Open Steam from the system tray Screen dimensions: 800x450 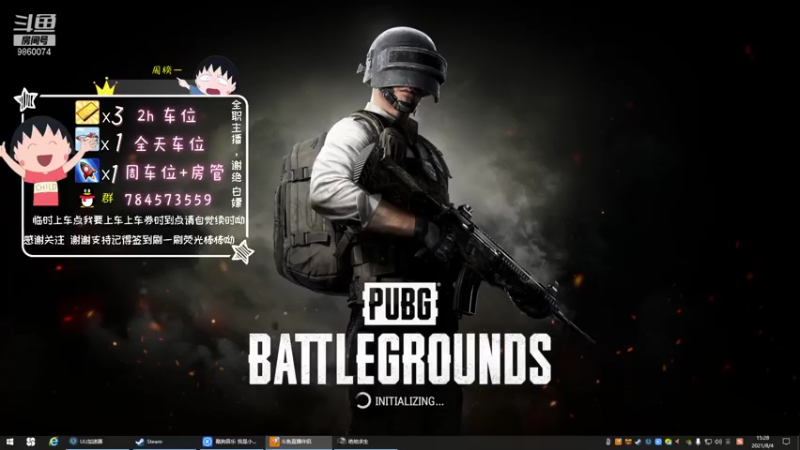pyautogui.click(x=638, y=442)
